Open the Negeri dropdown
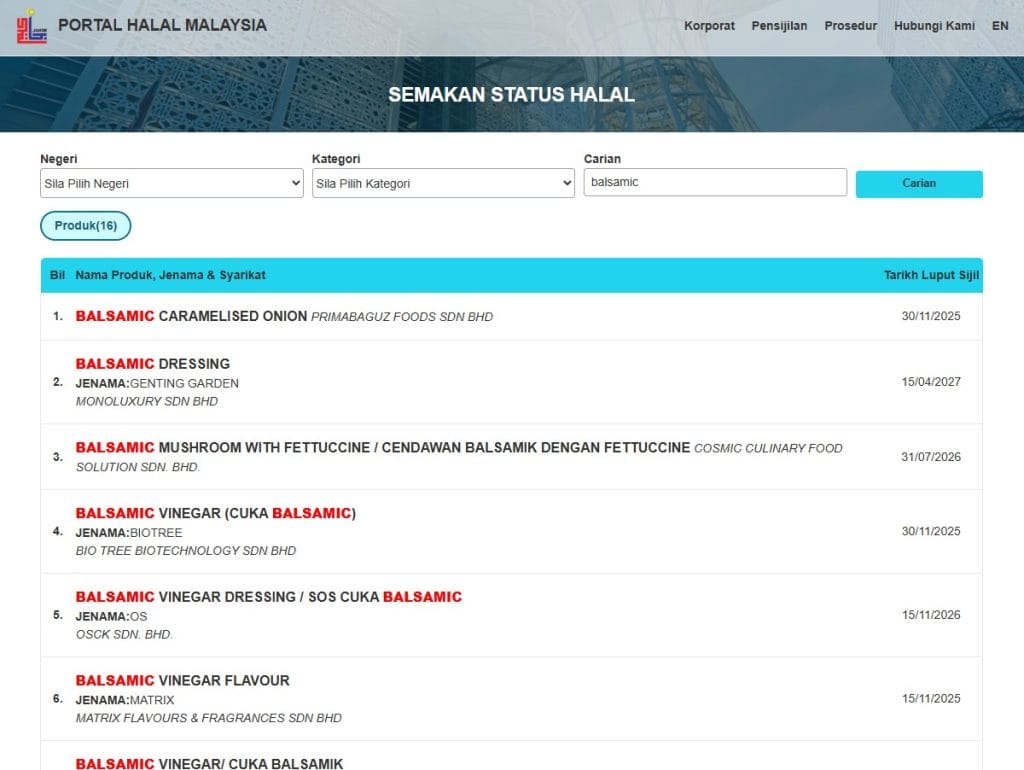The height and width of the screenshot is (770, 1024). click(171, 183)
